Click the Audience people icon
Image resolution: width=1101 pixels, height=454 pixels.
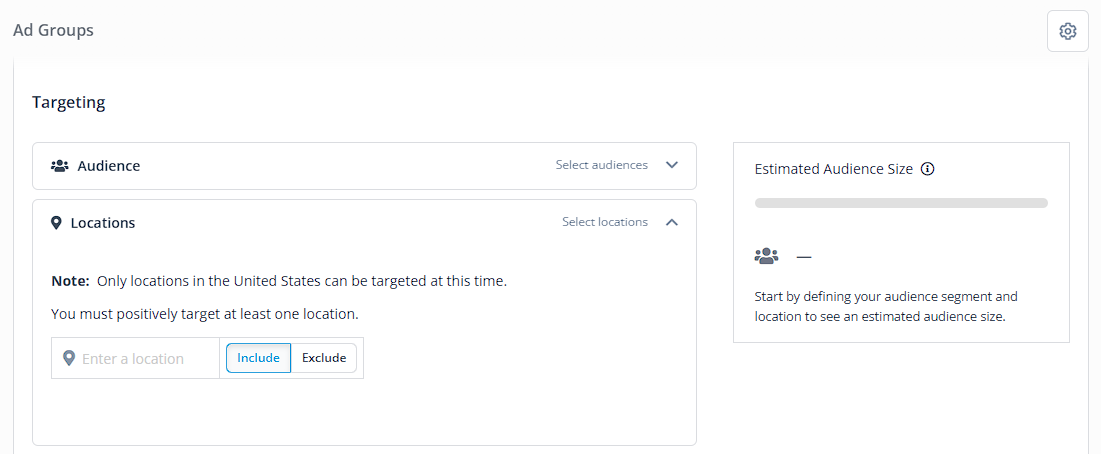click(60, 166)
